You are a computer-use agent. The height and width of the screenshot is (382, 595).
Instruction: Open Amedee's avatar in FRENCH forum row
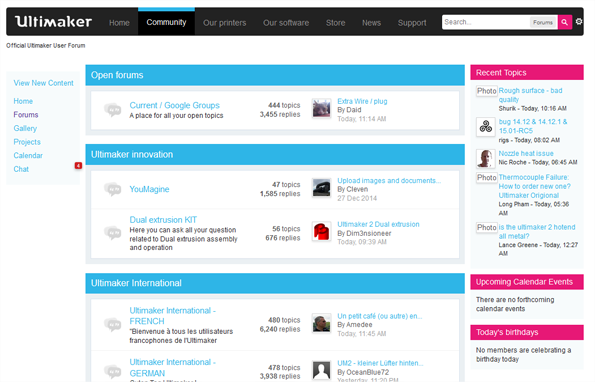point(321,323)
